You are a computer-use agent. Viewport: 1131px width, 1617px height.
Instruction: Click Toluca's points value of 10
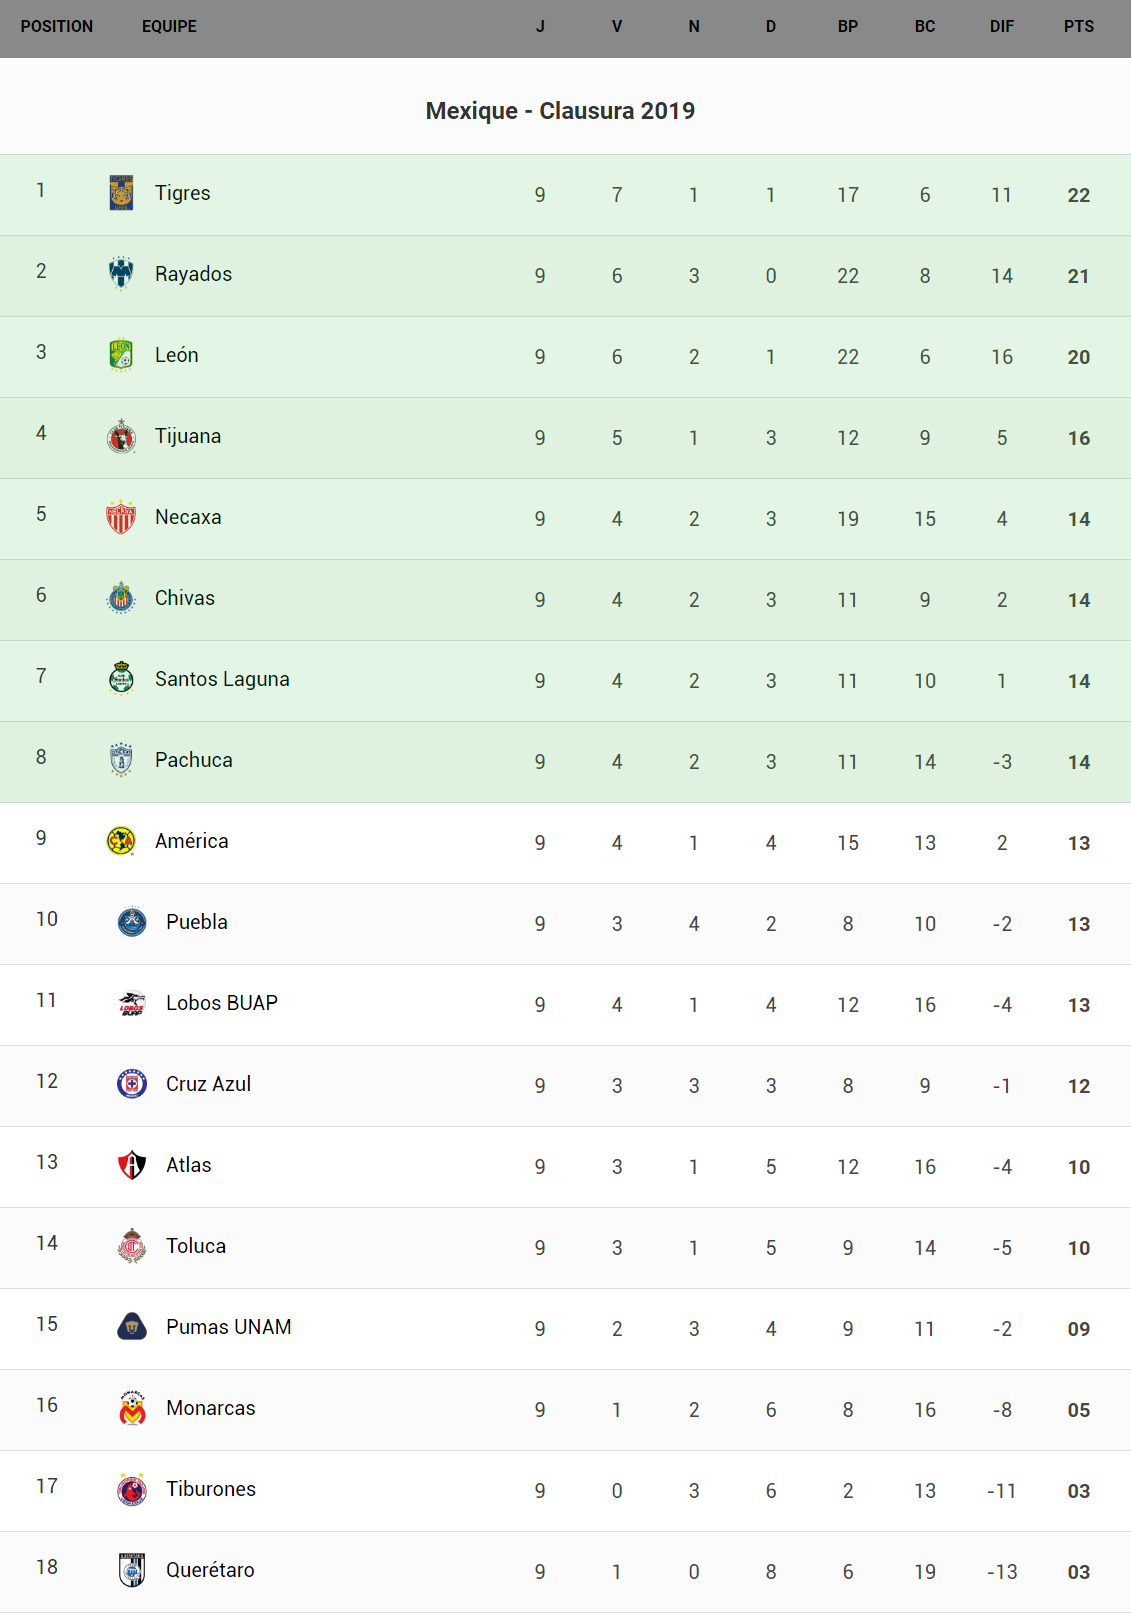coord(1078,1248)
